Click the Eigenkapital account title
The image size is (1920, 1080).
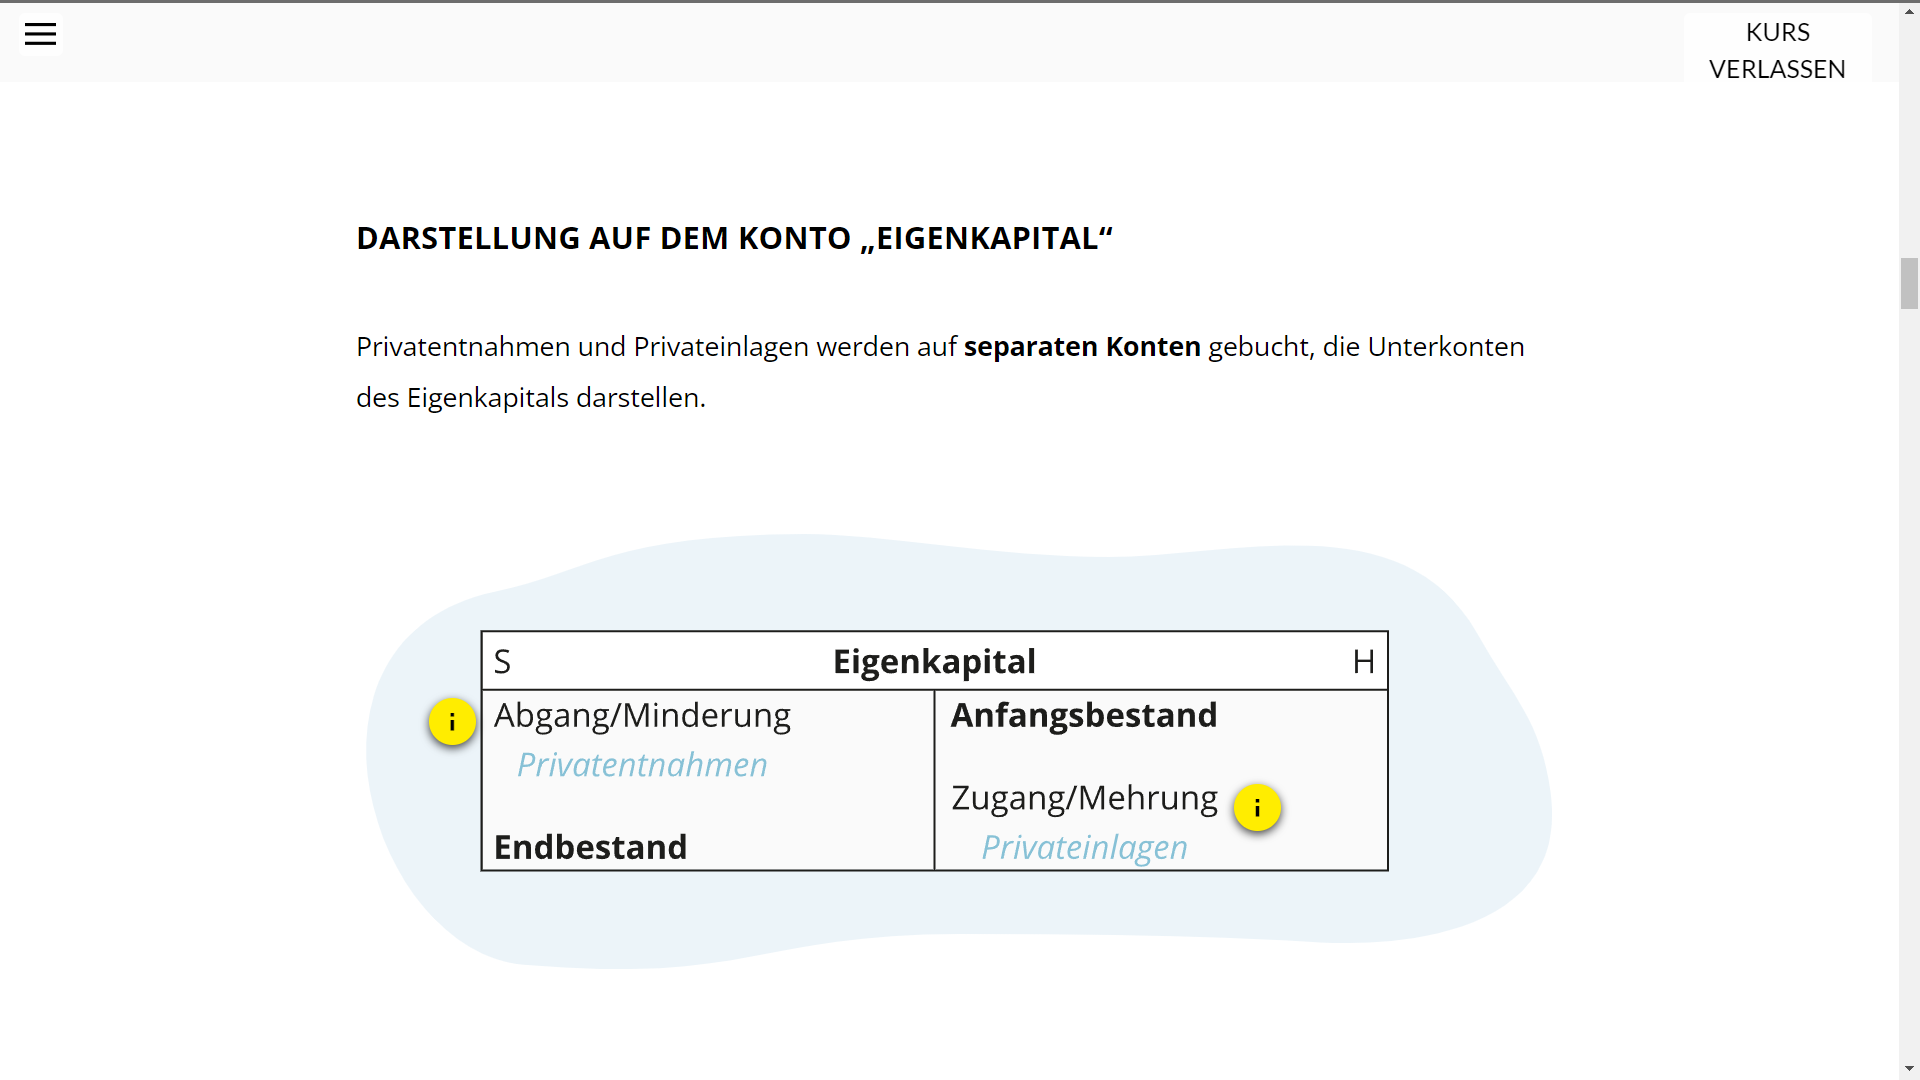[934, 662]
